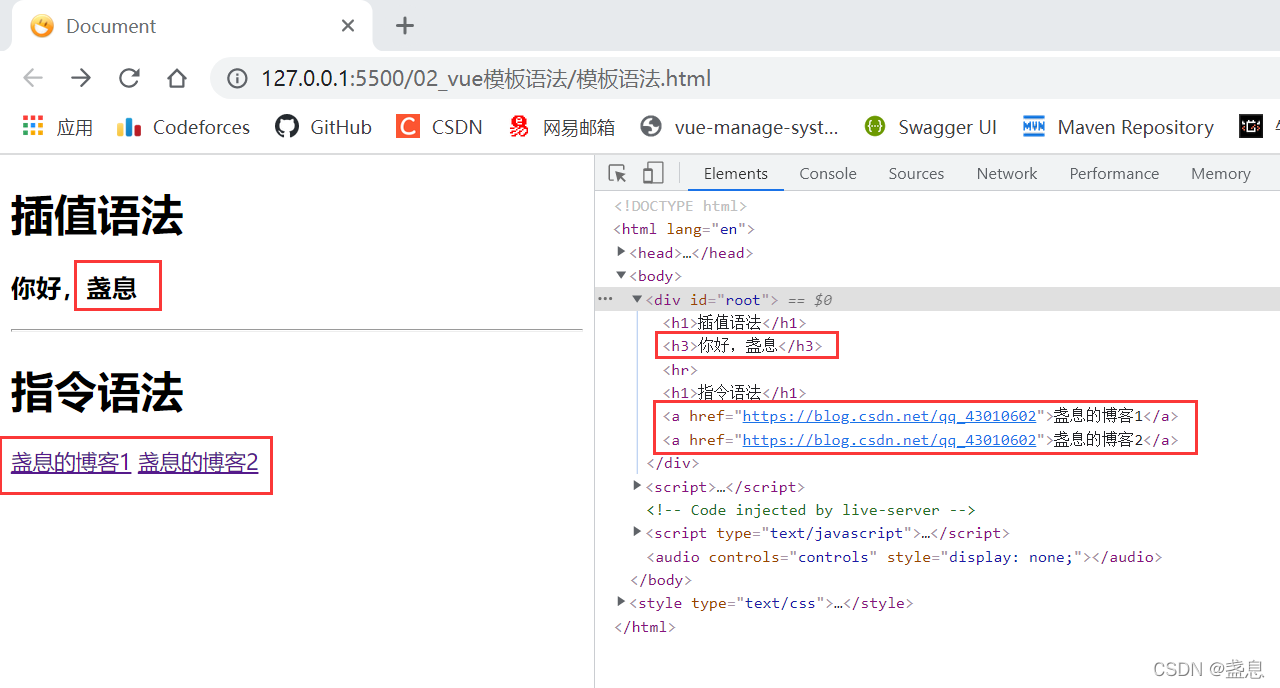Collapse the div id="root" node
This screenshot has width=1280, height=688.
point(638,299)
